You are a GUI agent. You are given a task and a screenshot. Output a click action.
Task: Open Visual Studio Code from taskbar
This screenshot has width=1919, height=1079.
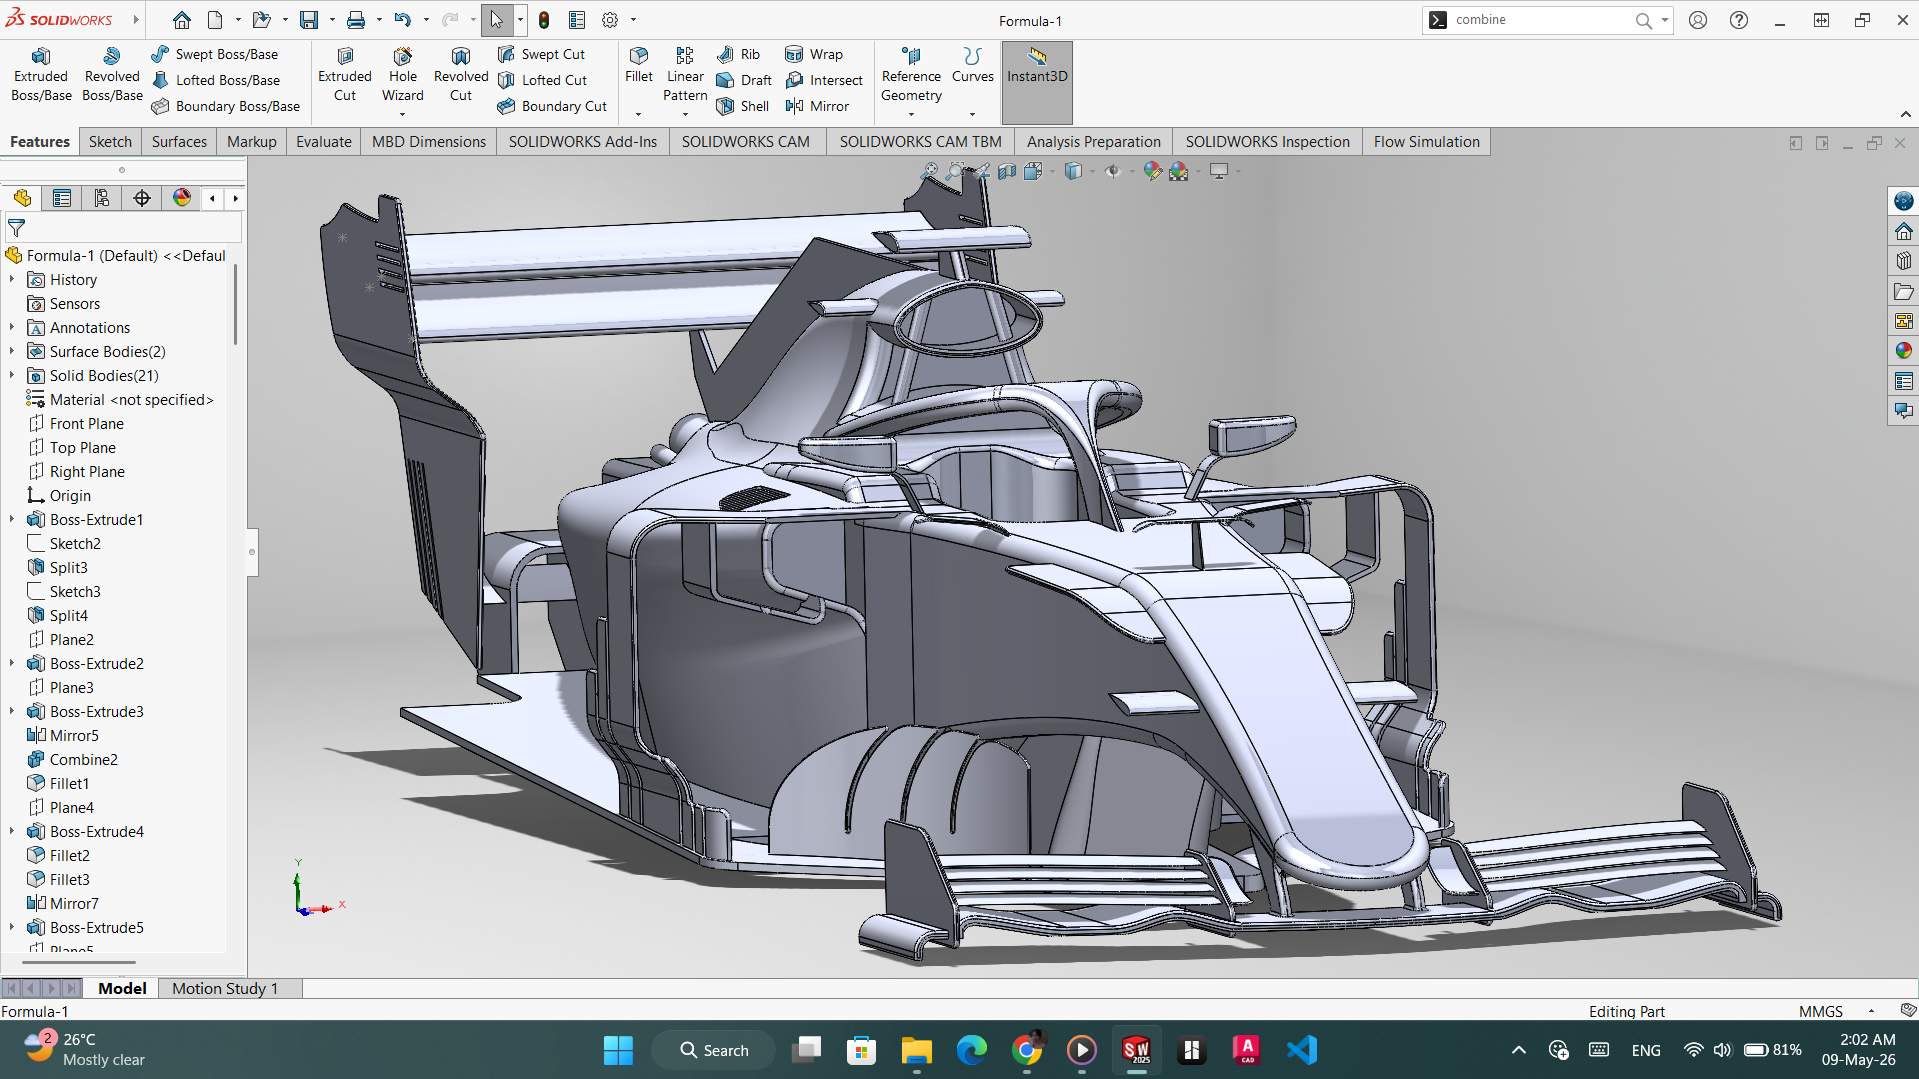(x=1302, y=1050)
